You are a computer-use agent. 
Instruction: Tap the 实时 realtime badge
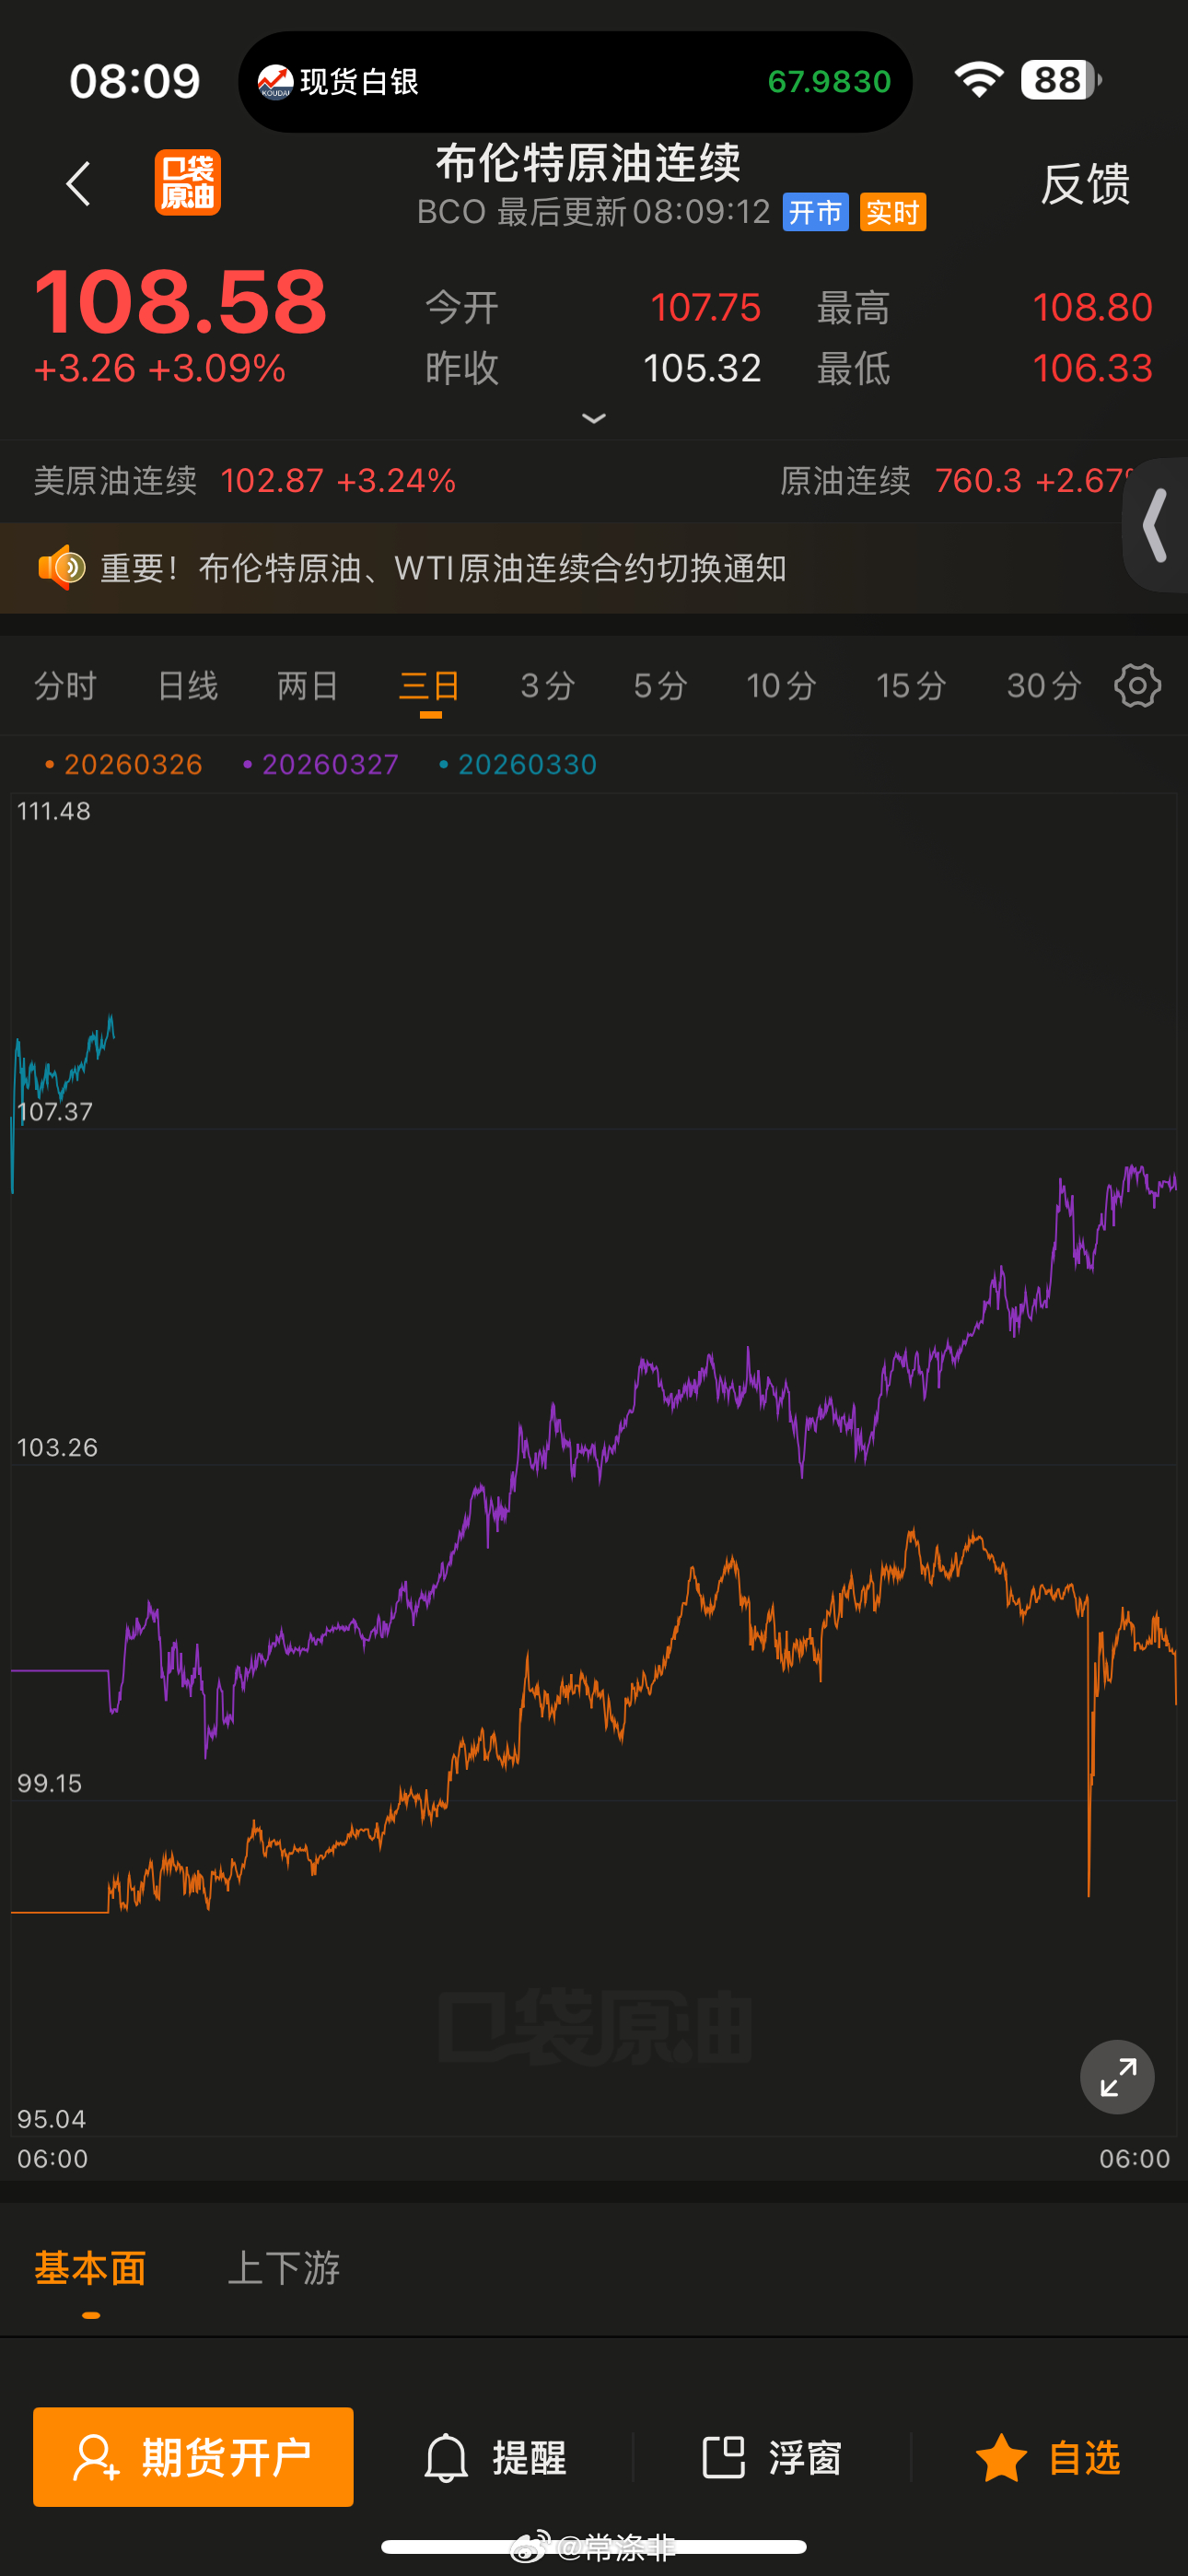[893, 212]
